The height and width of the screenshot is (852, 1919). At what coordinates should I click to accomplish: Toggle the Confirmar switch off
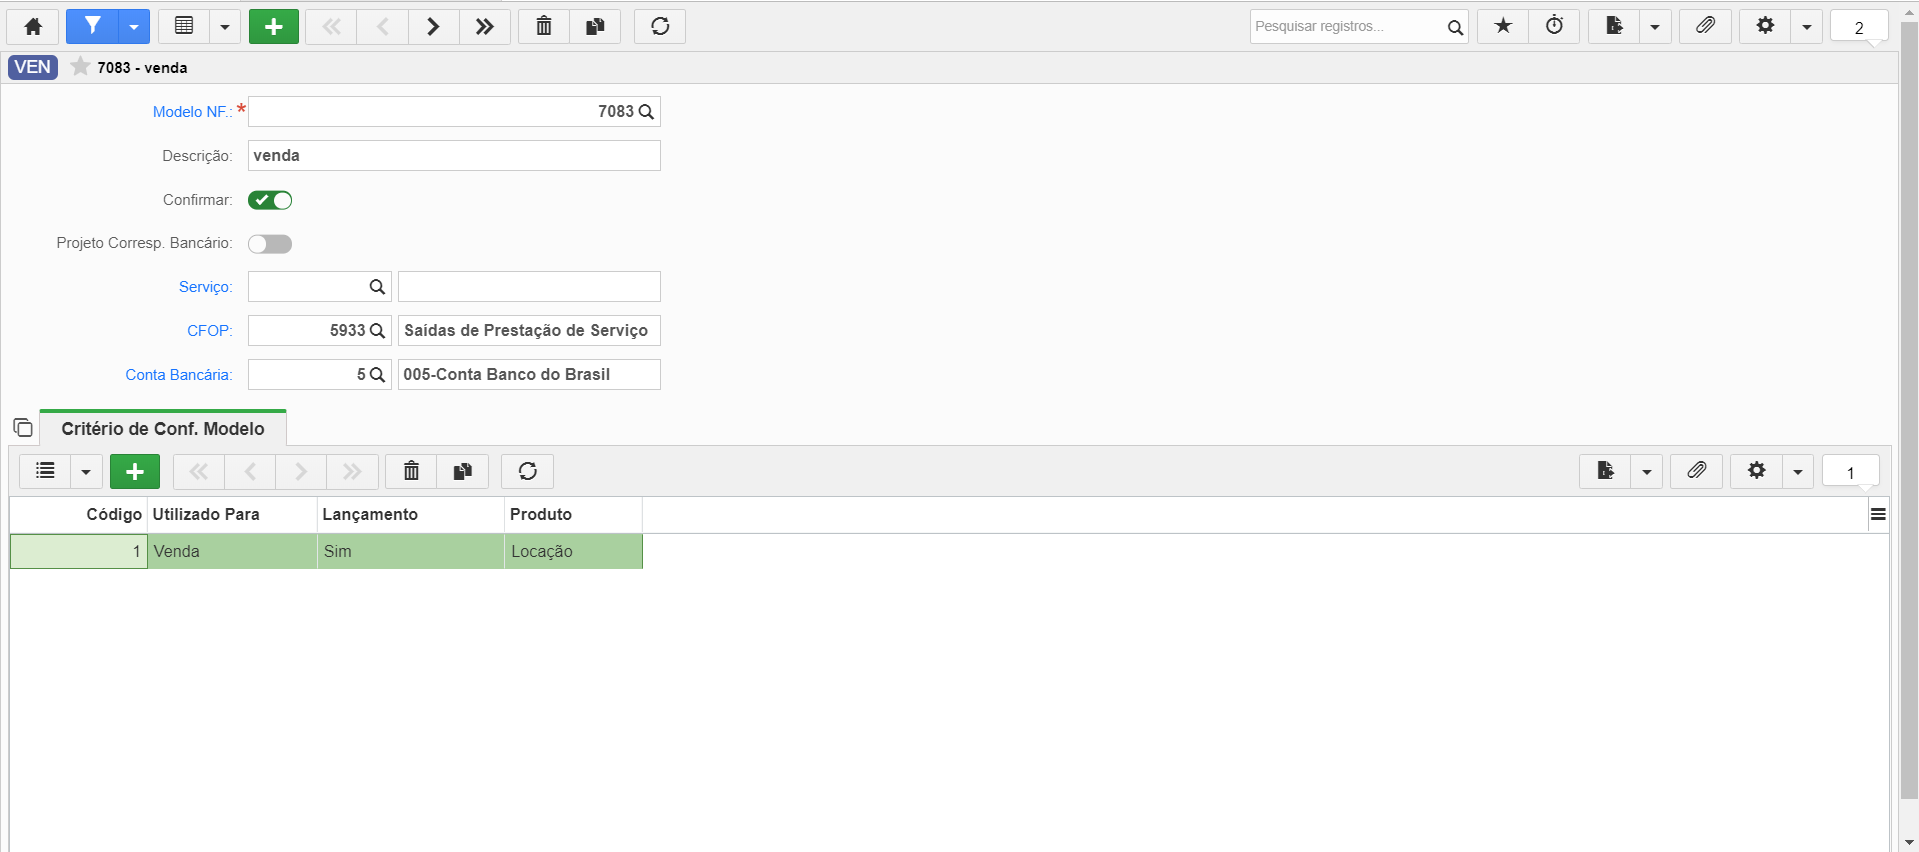coord(270,200)
